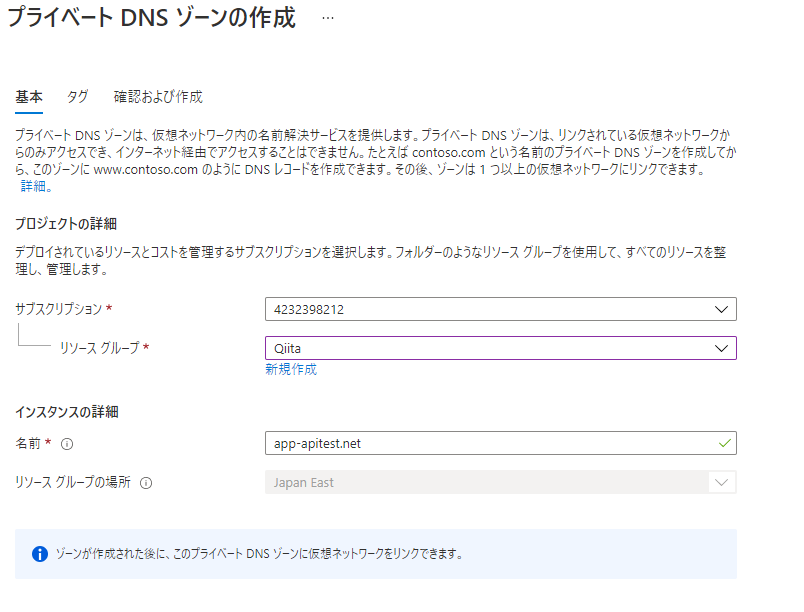804x612 pixels.
Task: Open the 詳細 learn more link
Action: coord(36,186)
